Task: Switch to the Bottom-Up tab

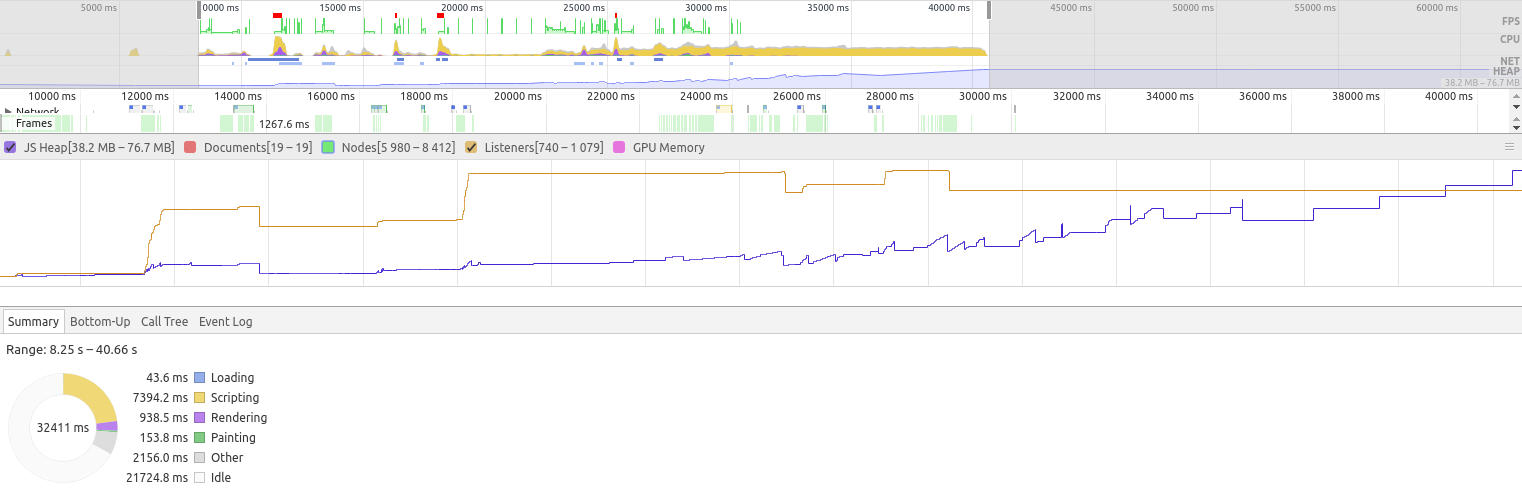Action: [x=100, y=321]
